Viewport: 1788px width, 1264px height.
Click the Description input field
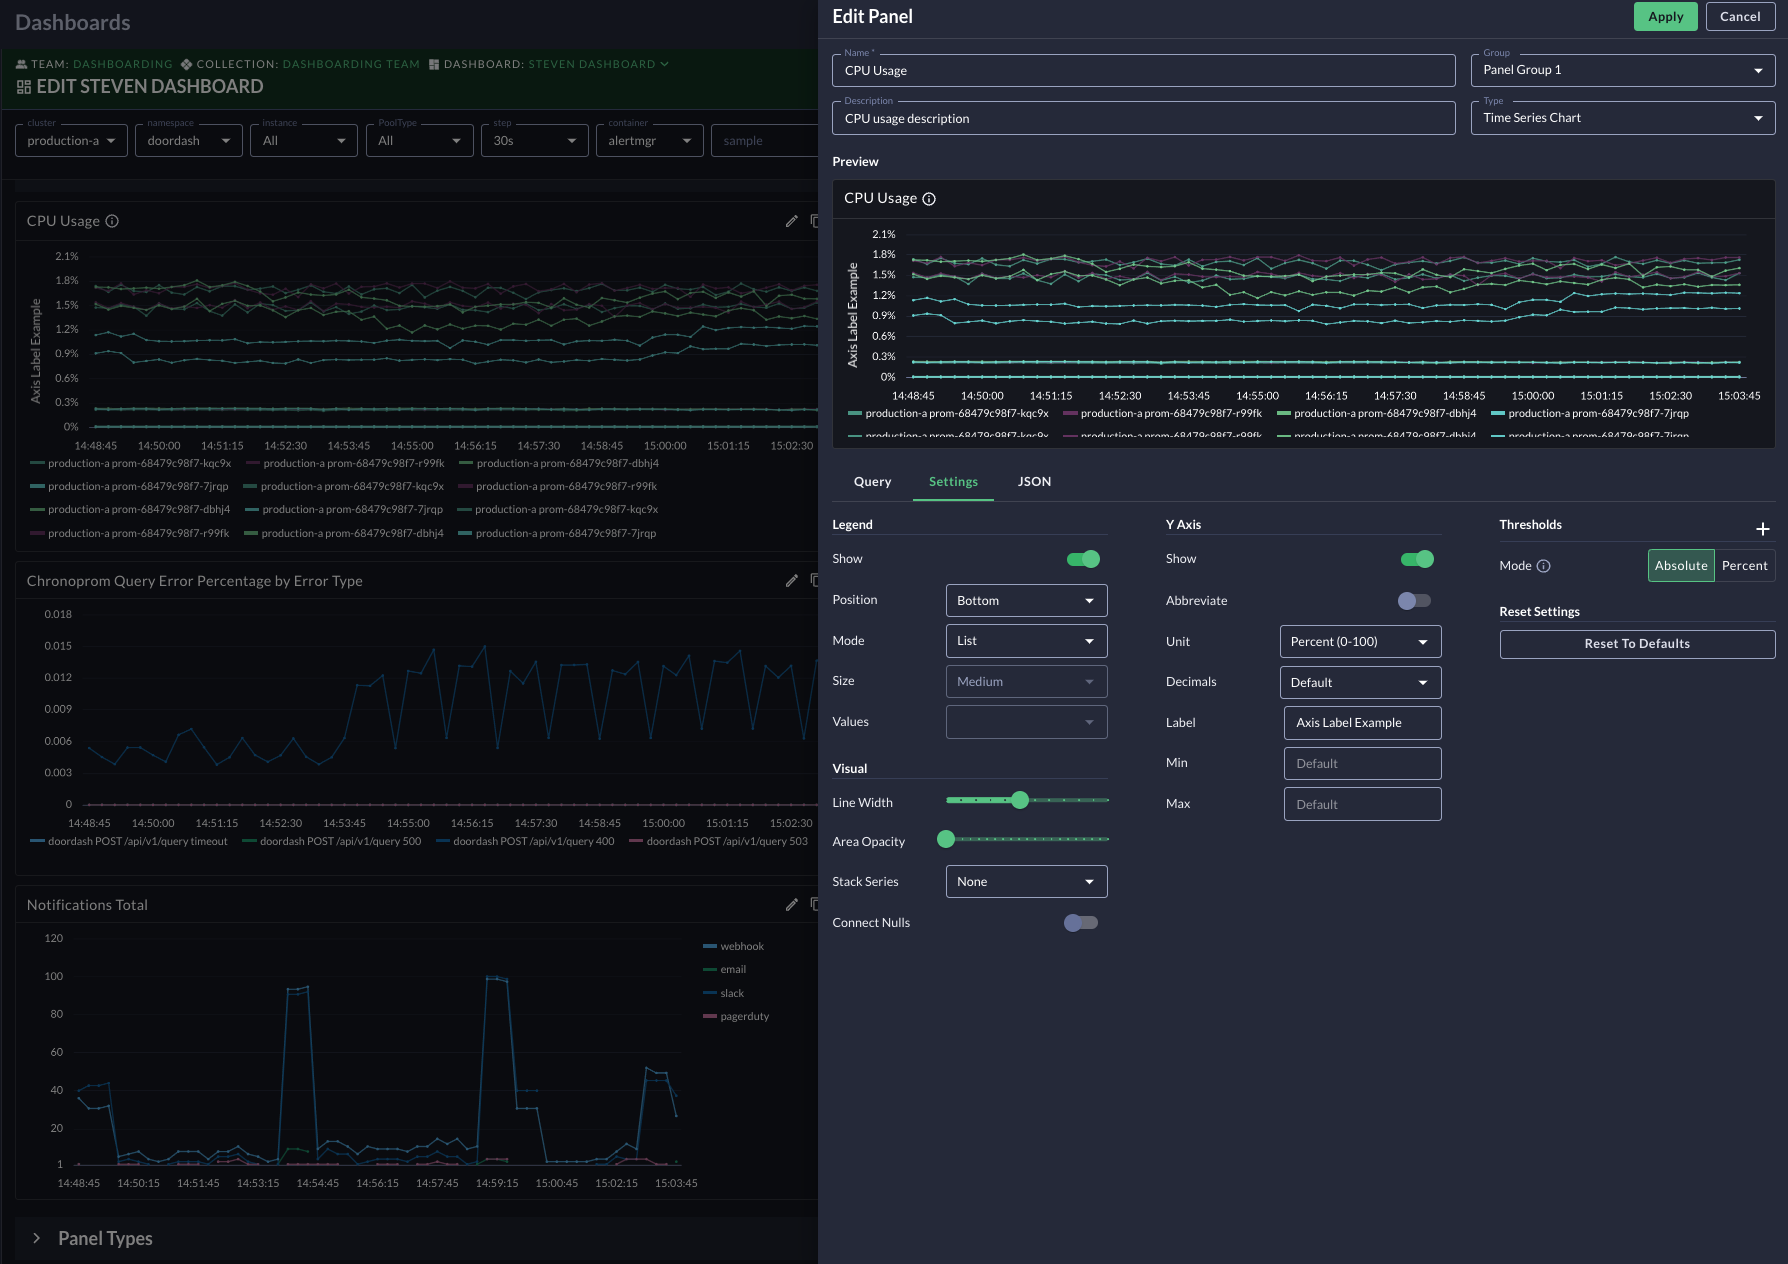coord(1143,118)
